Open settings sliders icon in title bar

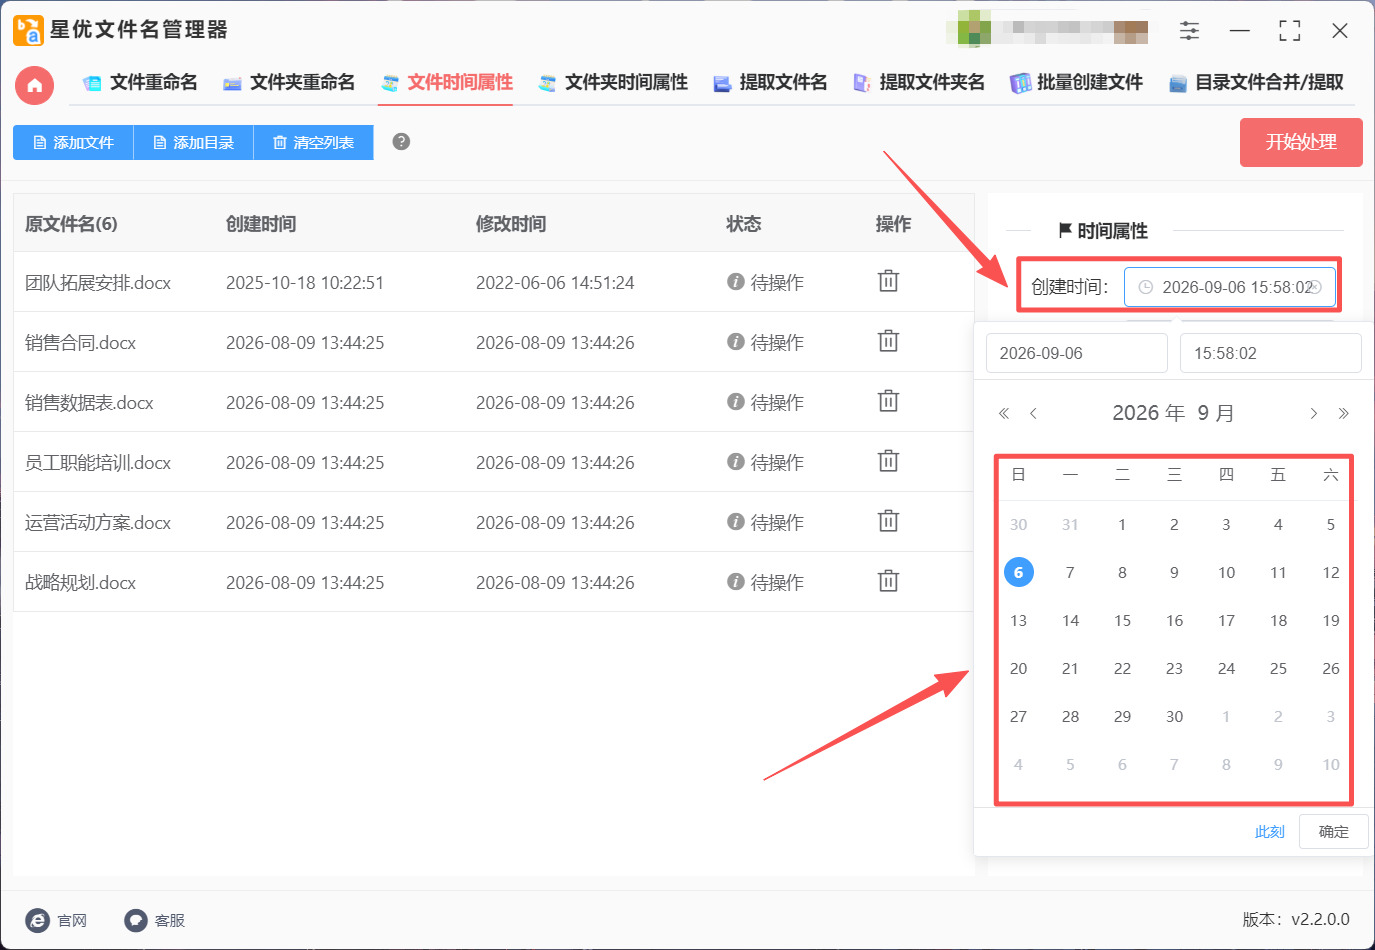coord(1189,31)
